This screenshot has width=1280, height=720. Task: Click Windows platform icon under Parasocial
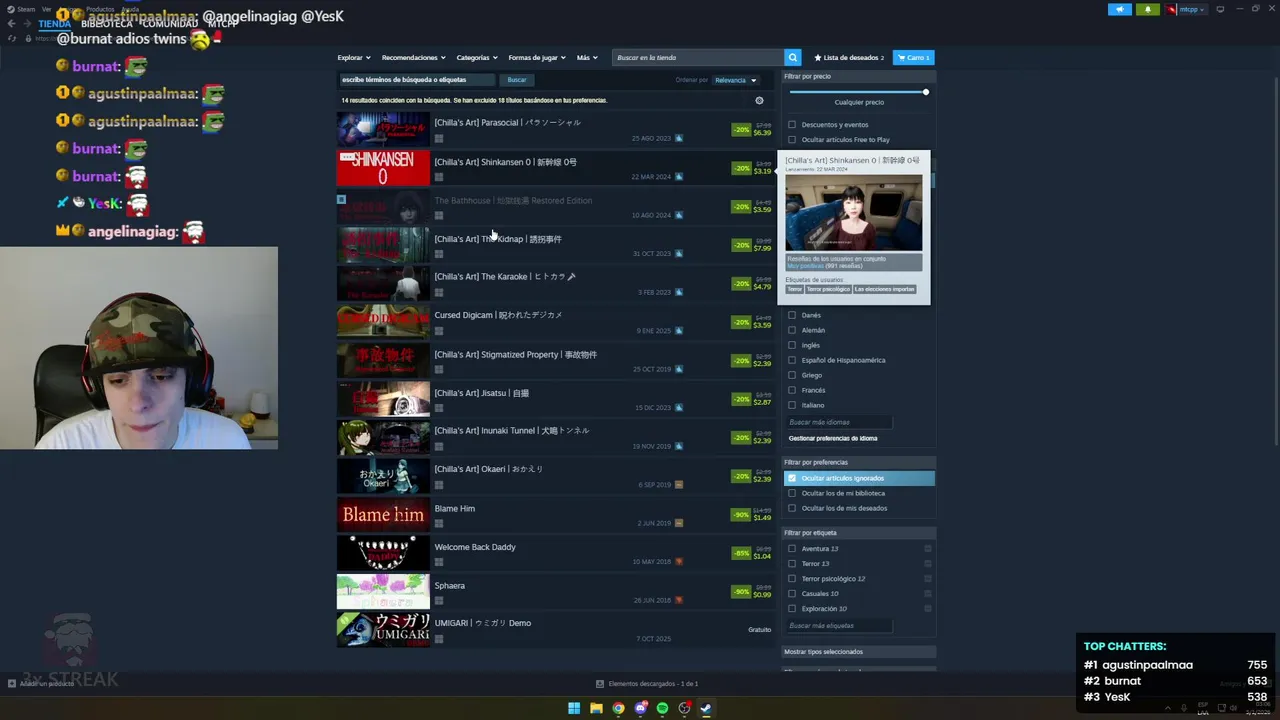point(438,138)
